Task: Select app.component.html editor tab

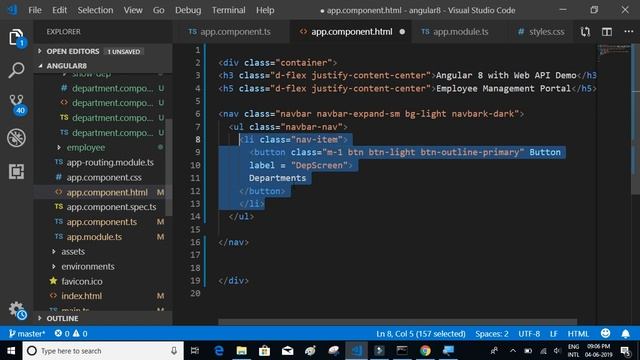Action: [x=351, y=32]
